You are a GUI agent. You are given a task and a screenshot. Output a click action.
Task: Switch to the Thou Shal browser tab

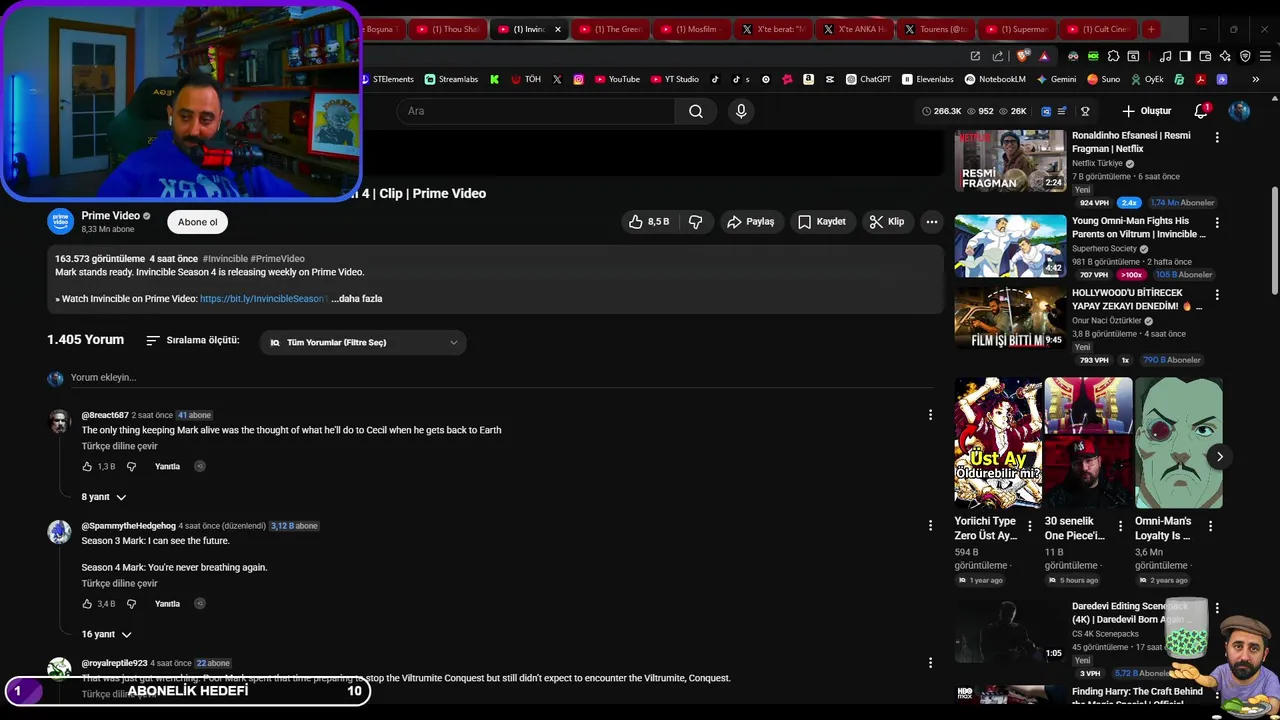(x=448, y=29)
